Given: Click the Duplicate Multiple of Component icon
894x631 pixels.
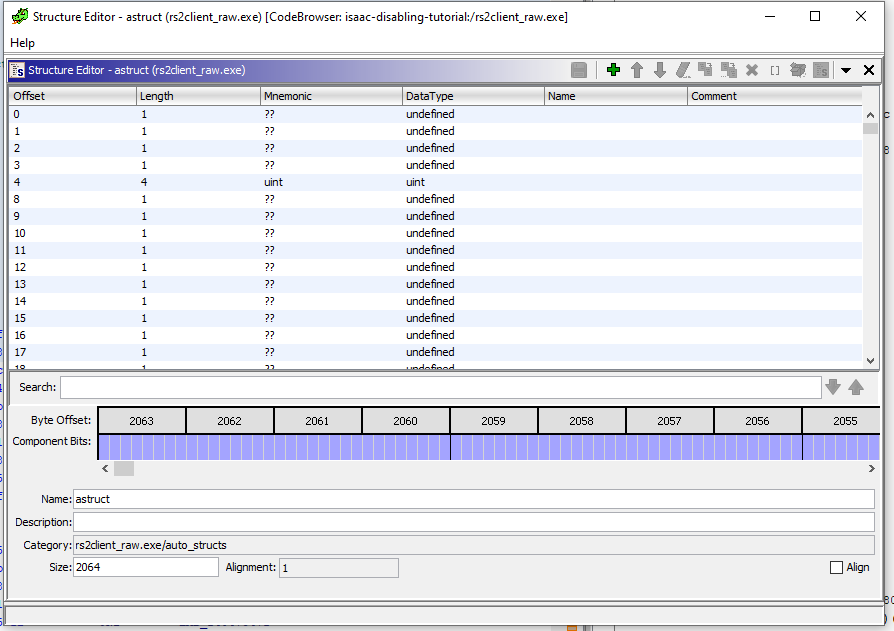Looking at the screenshot, I should click(x=729, y=70).
